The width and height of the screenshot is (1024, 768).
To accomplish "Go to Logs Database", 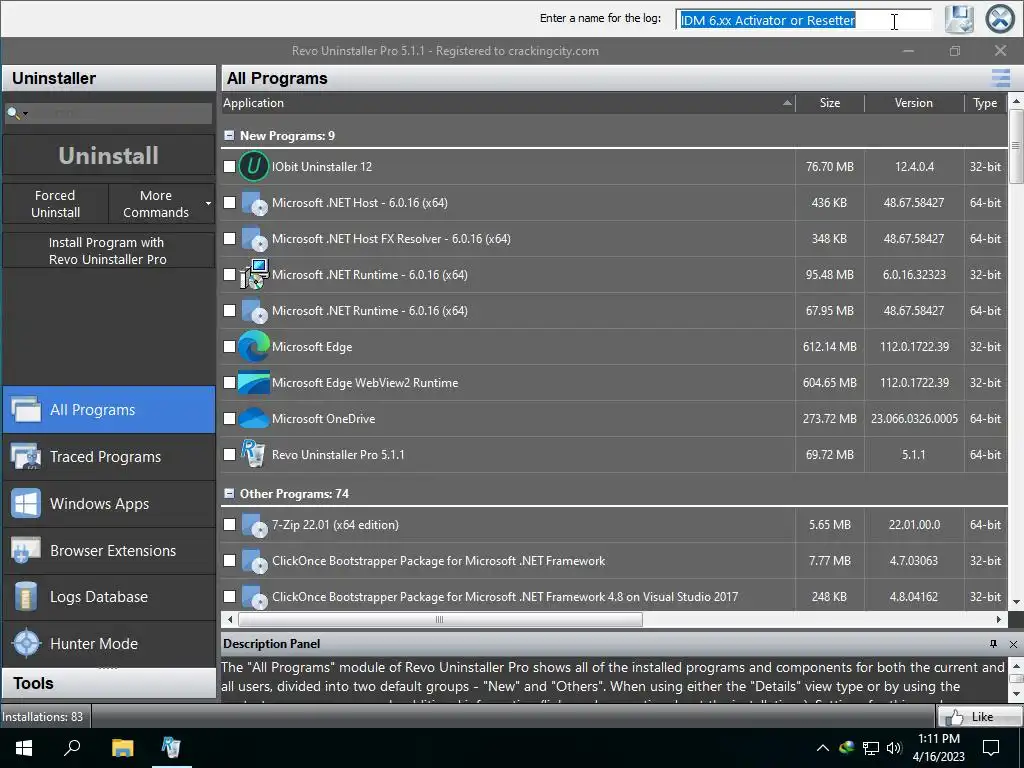I will point(109,597).
